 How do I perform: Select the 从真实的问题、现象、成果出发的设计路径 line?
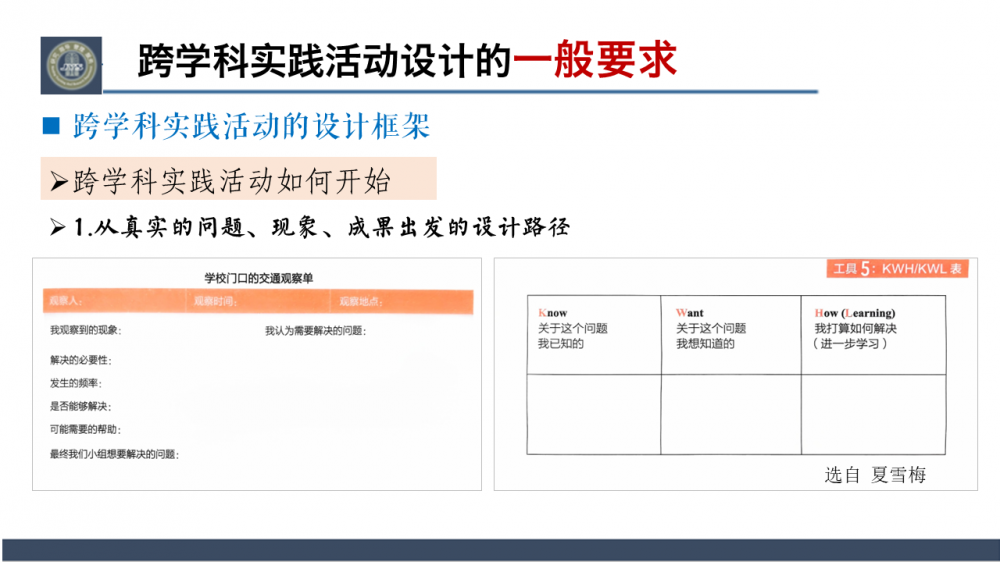[323, 227]
